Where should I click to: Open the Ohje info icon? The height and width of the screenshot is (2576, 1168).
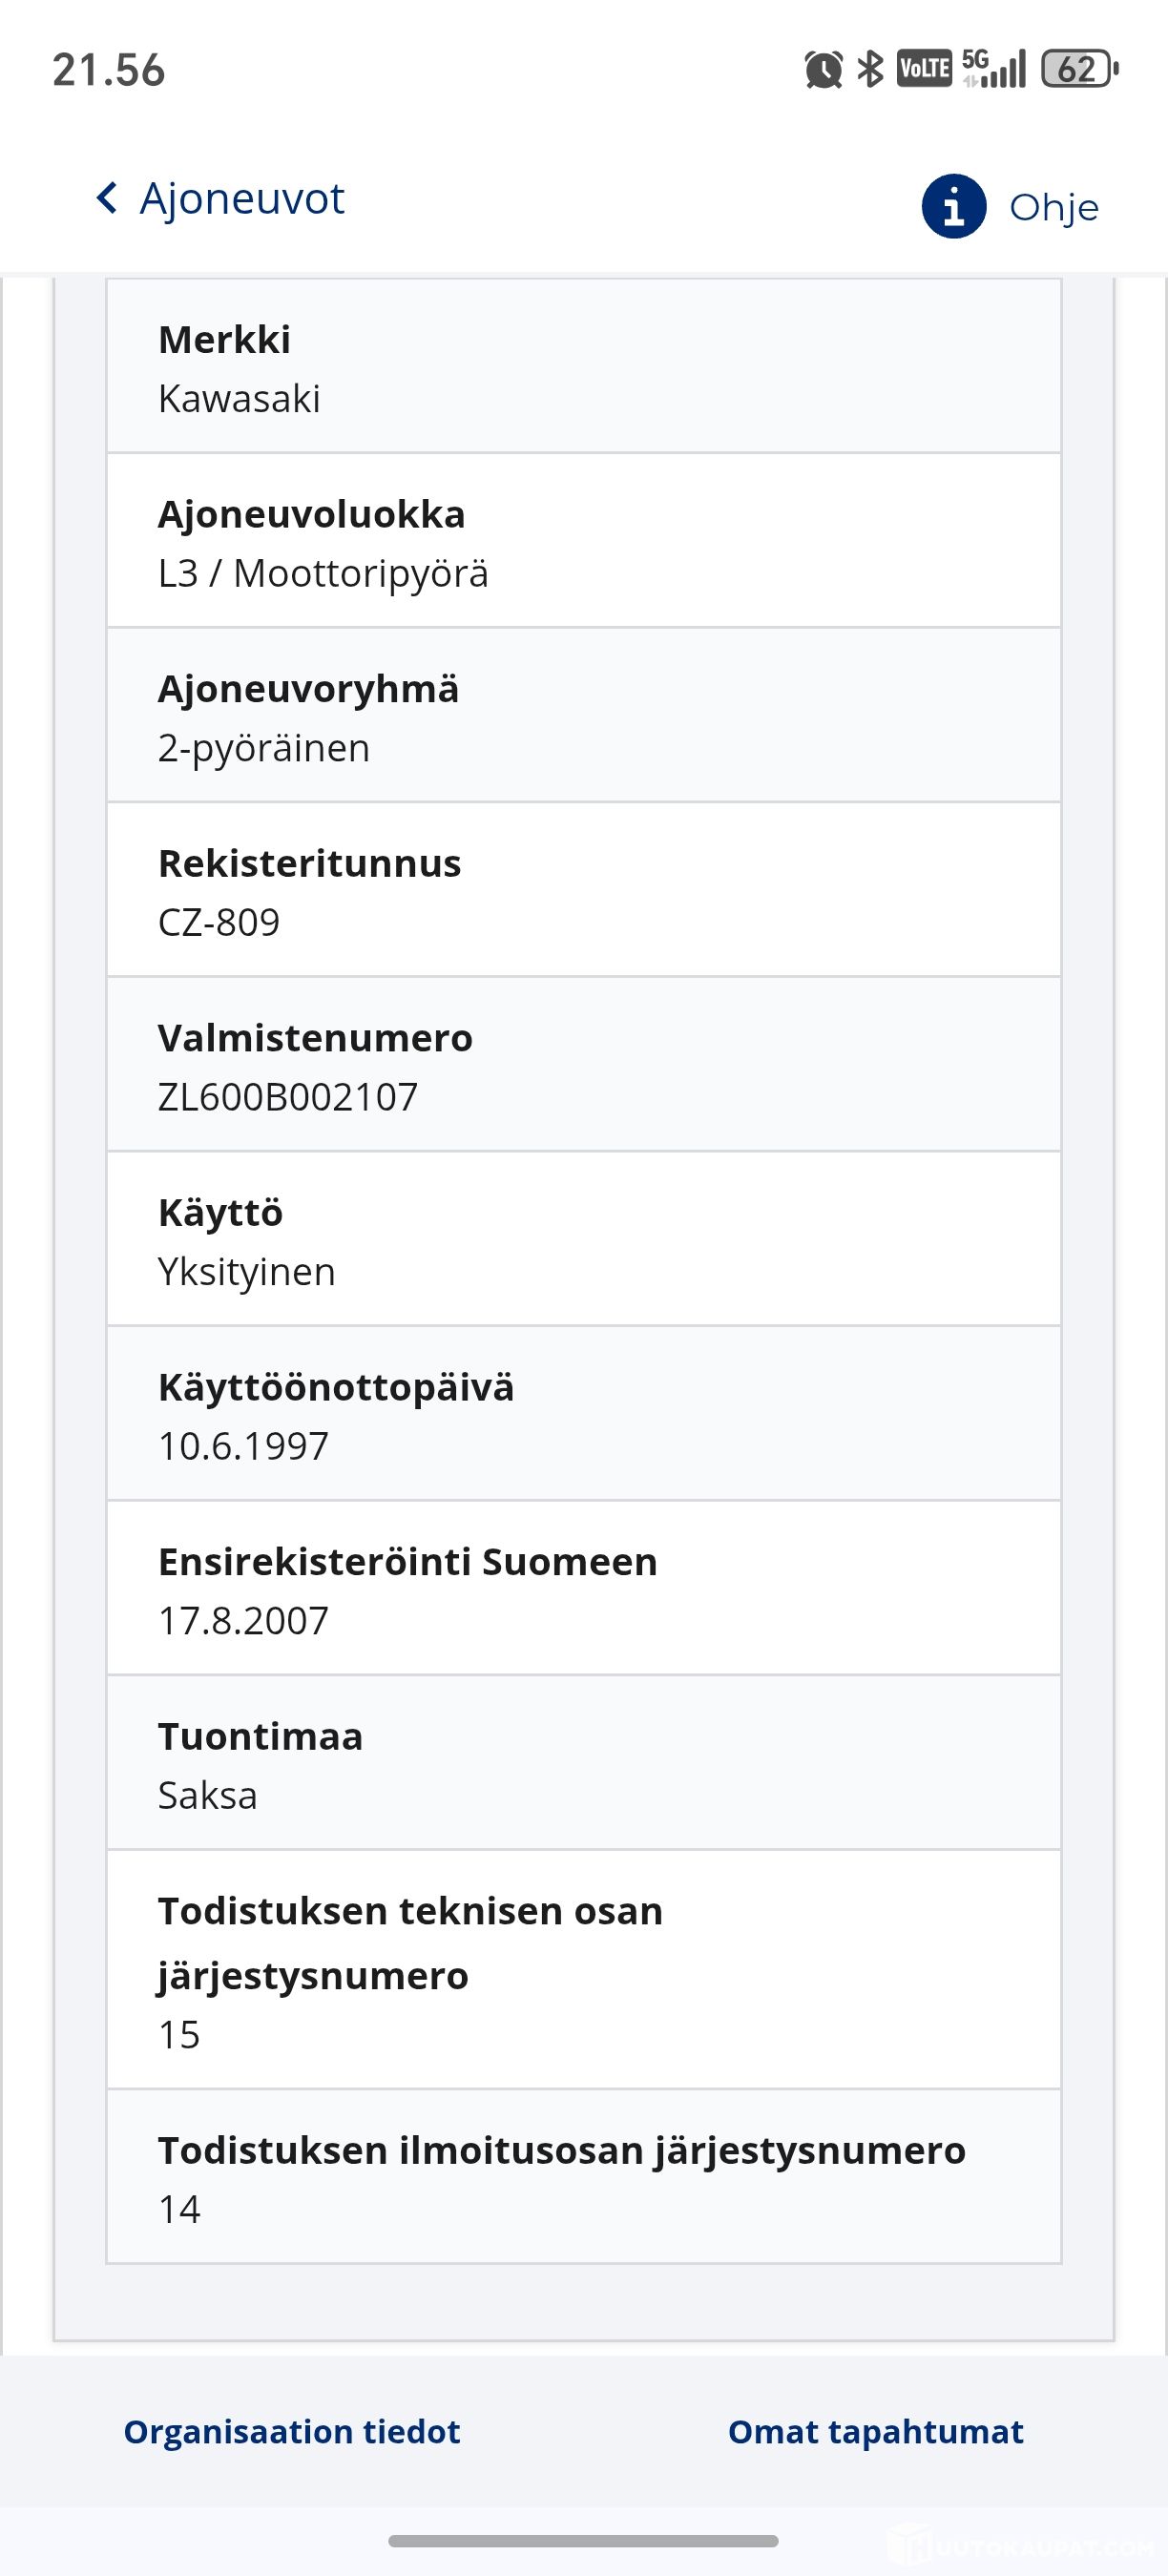tap(953, 207)
